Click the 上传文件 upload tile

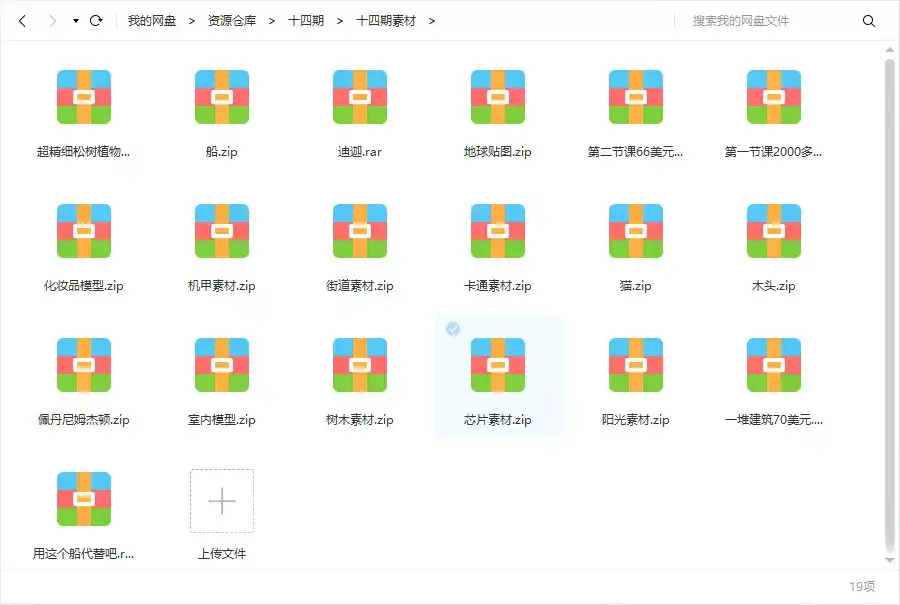click(x=221, y=500)
